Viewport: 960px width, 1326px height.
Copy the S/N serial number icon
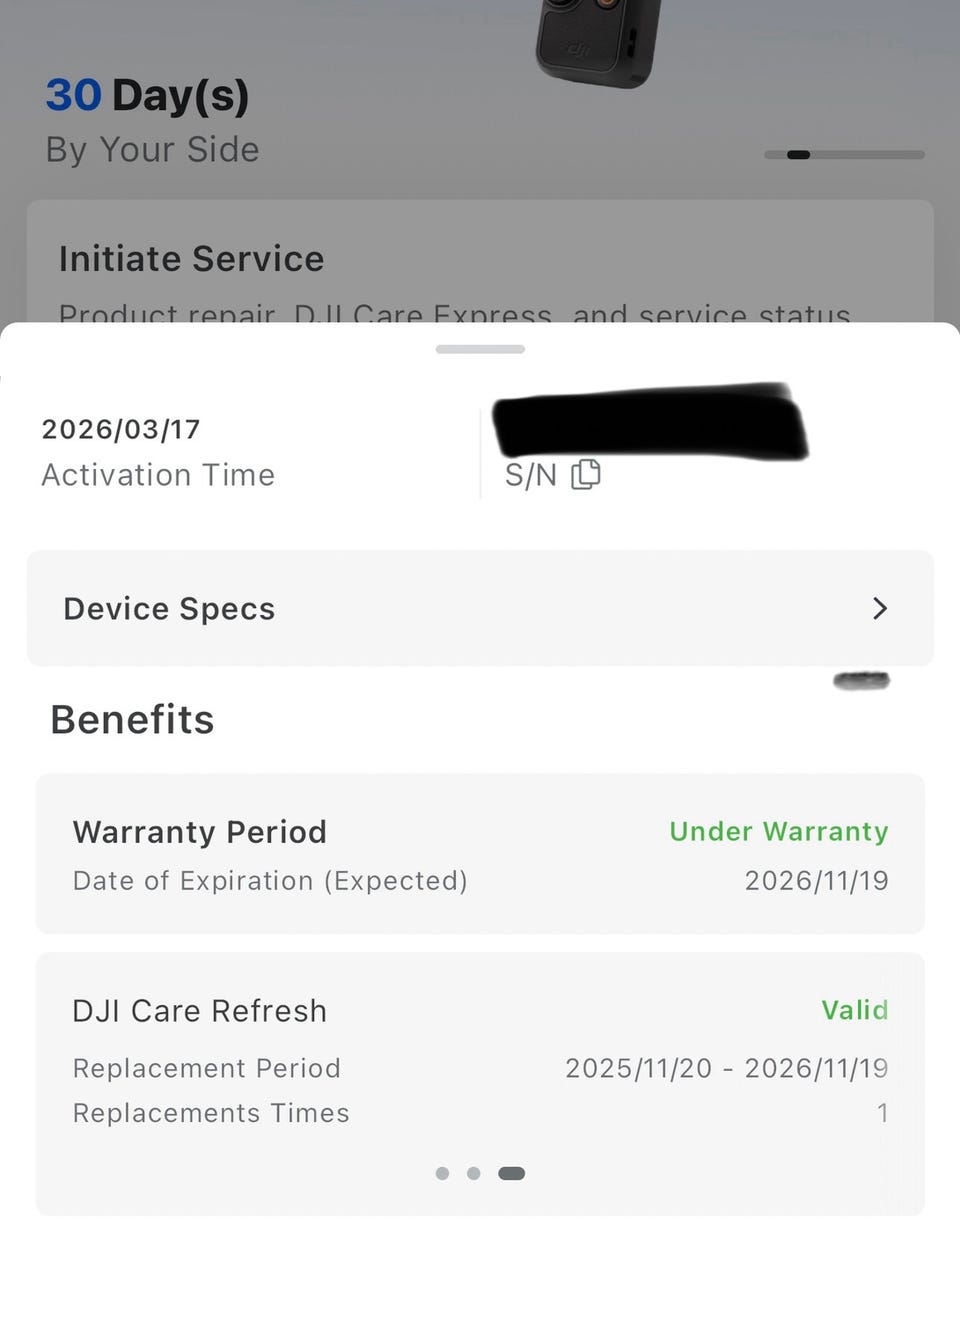pos(585,474)
